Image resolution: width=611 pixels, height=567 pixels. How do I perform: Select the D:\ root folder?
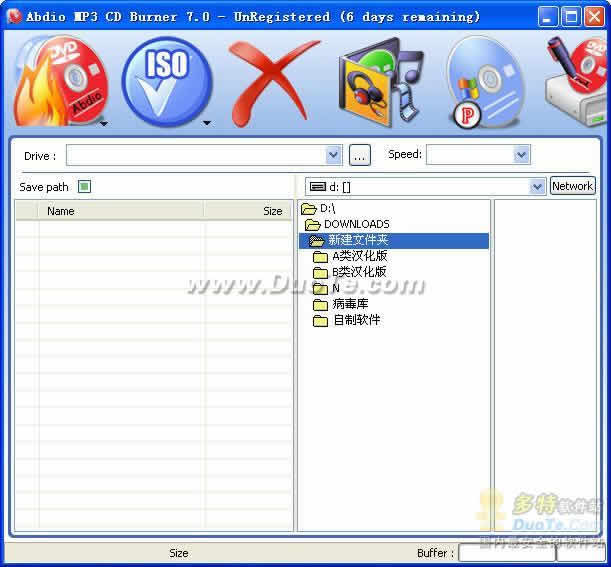[328, 208]
